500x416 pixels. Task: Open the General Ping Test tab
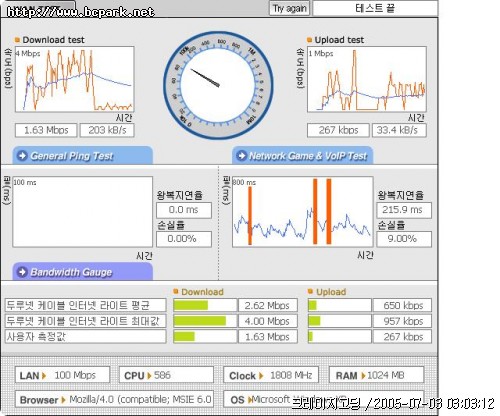point(83,155)
